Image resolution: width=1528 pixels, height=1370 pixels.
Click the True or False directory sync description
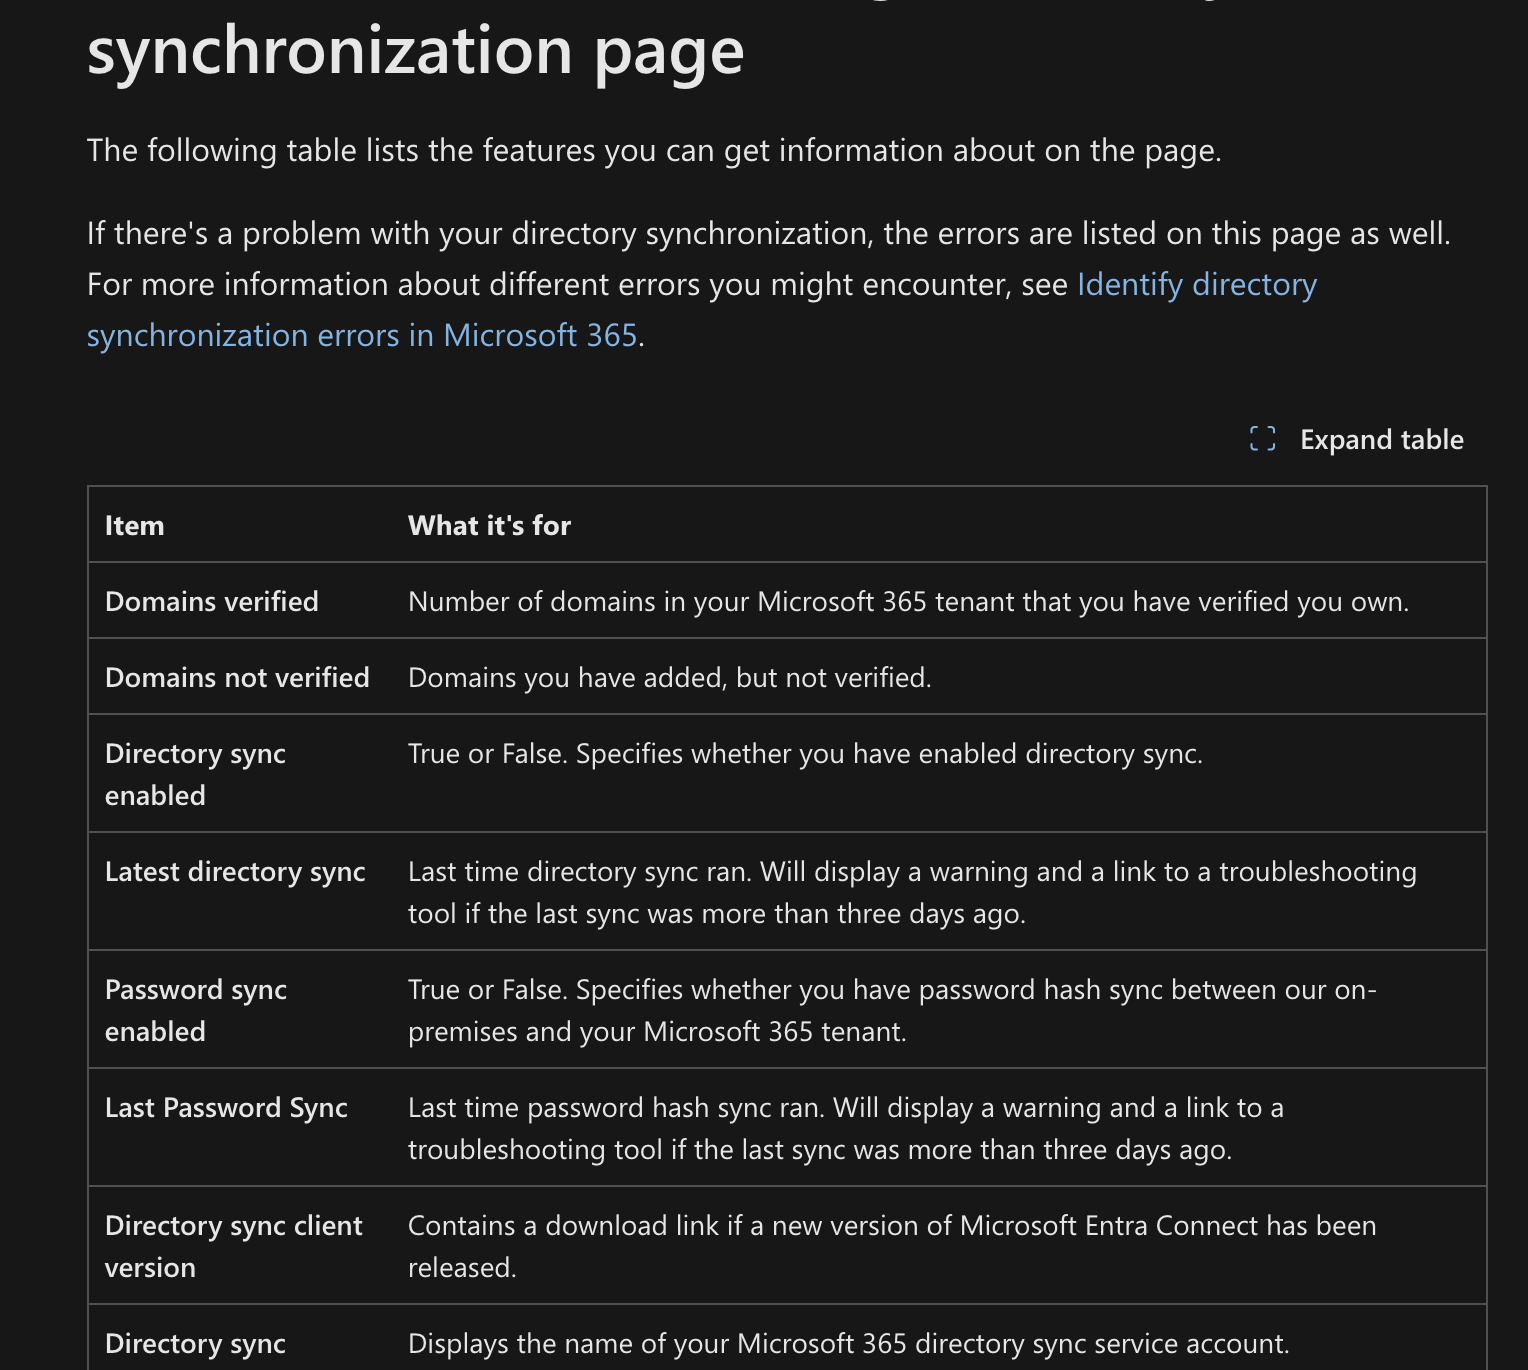click(x=807, y=753)
